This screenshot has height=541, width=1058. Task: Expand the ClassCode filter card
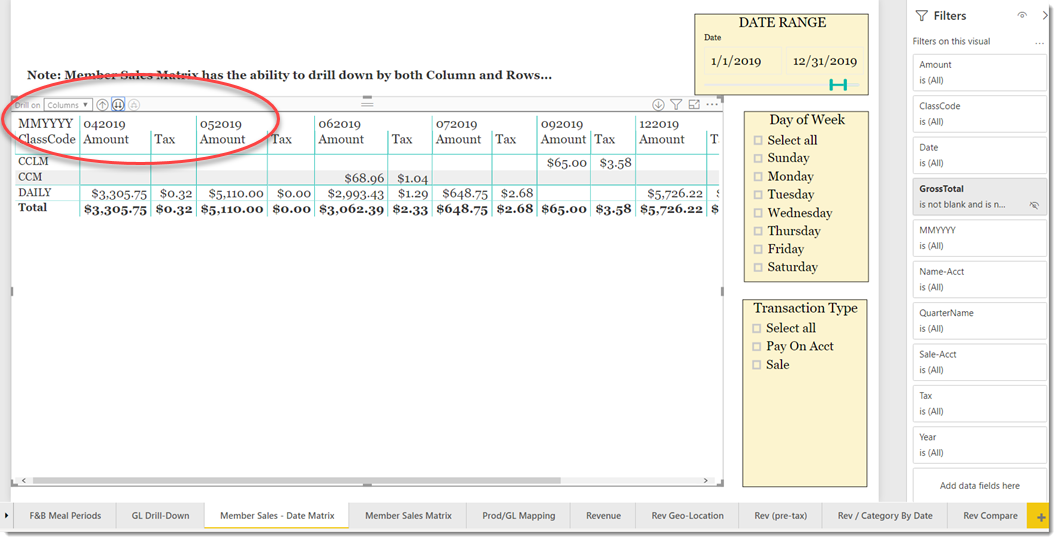[x=979, y=113]
